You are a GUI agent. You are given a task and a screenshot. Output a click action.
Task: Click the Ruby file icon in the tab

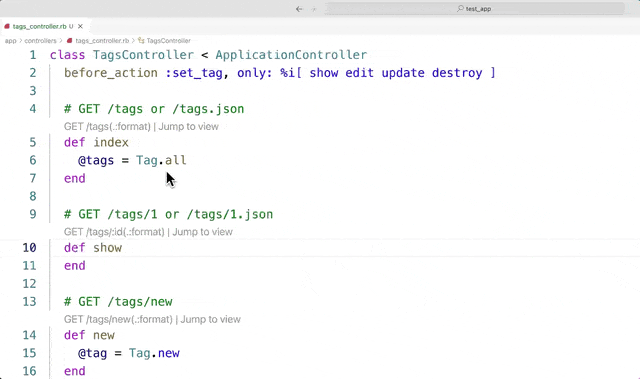pos(7,27)
